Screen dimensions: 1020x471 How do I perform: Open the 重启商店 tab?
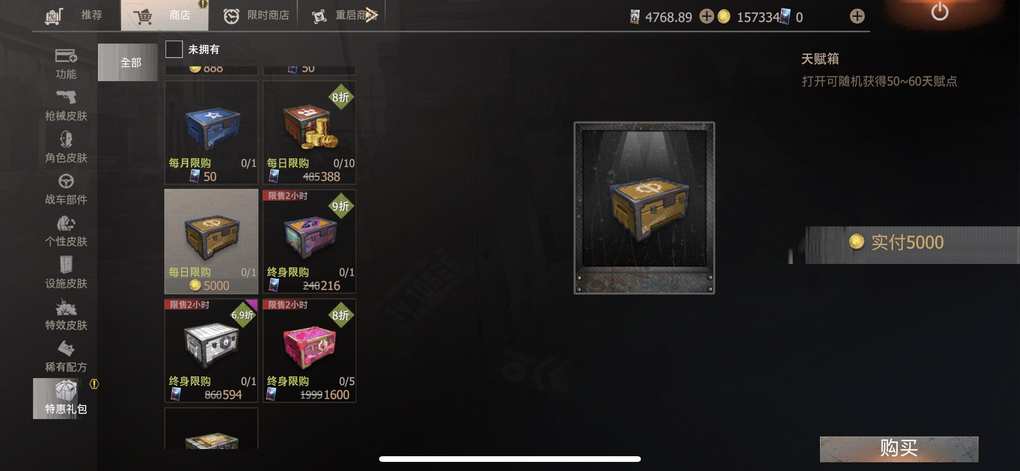point(344,16)
